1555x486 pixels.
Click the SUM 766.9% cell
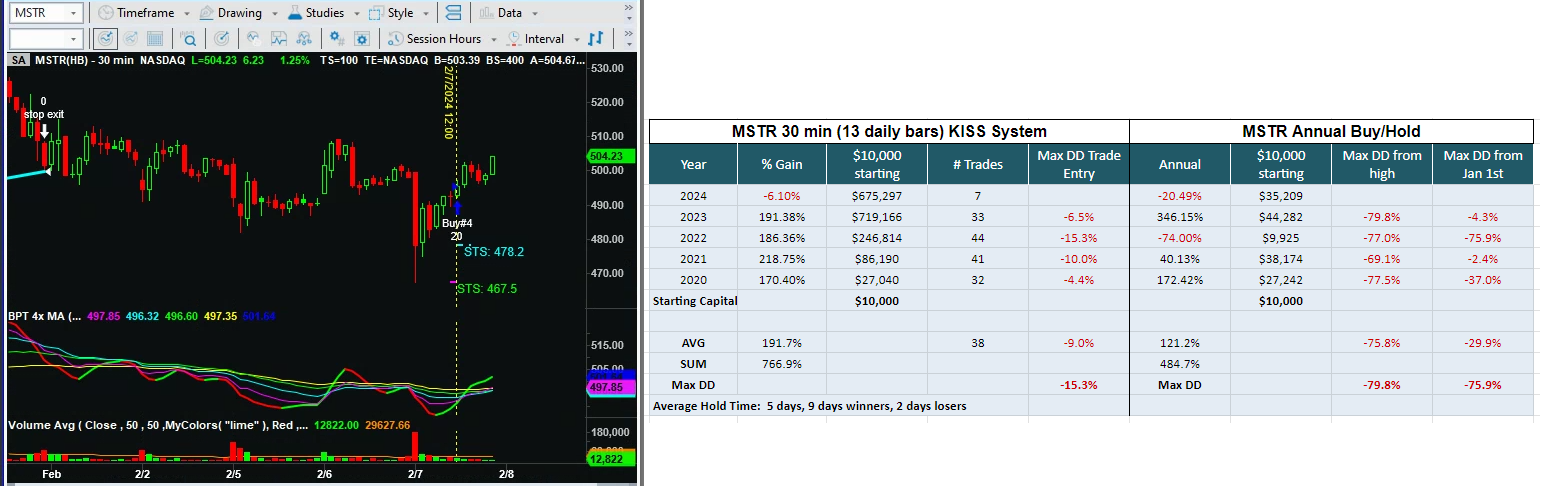click(781, 364)
